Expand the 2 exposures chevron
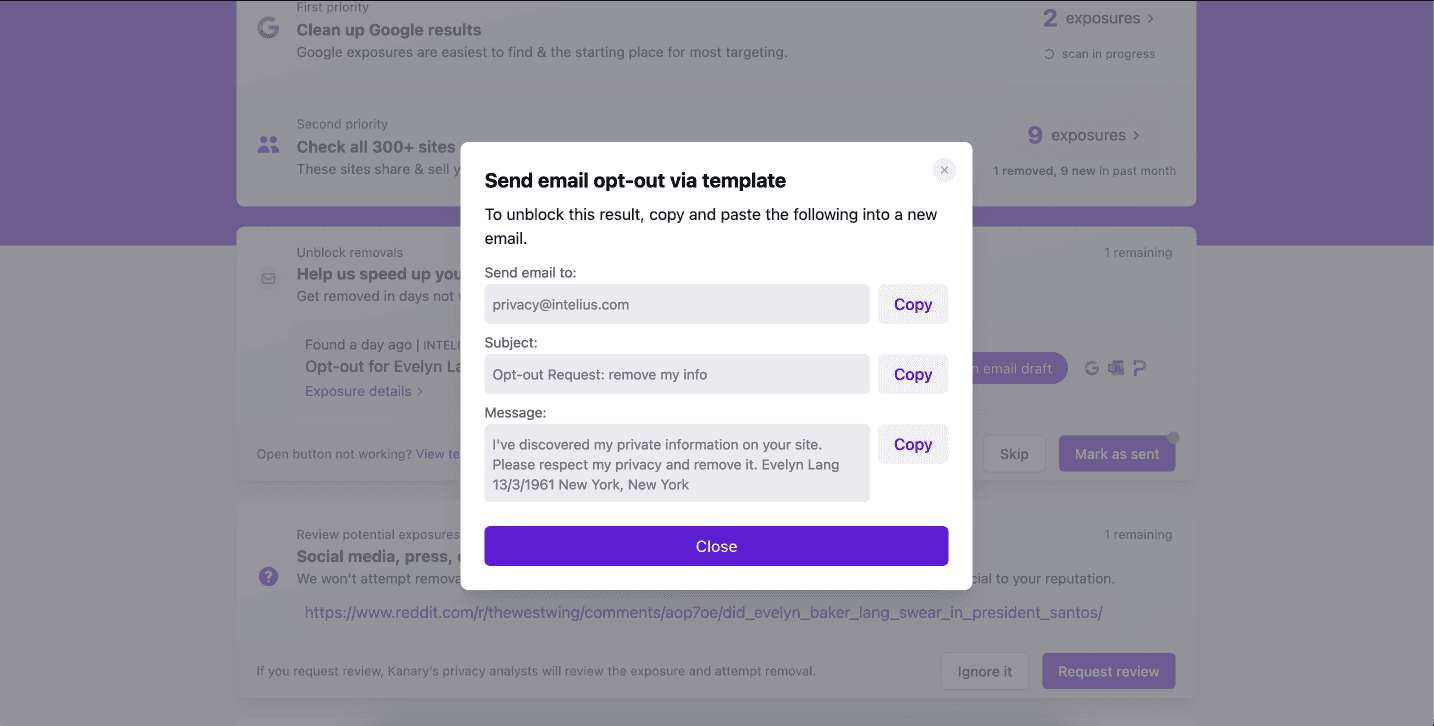Viewport: 1434px width, 726px height. click(x=1151, y=18)
